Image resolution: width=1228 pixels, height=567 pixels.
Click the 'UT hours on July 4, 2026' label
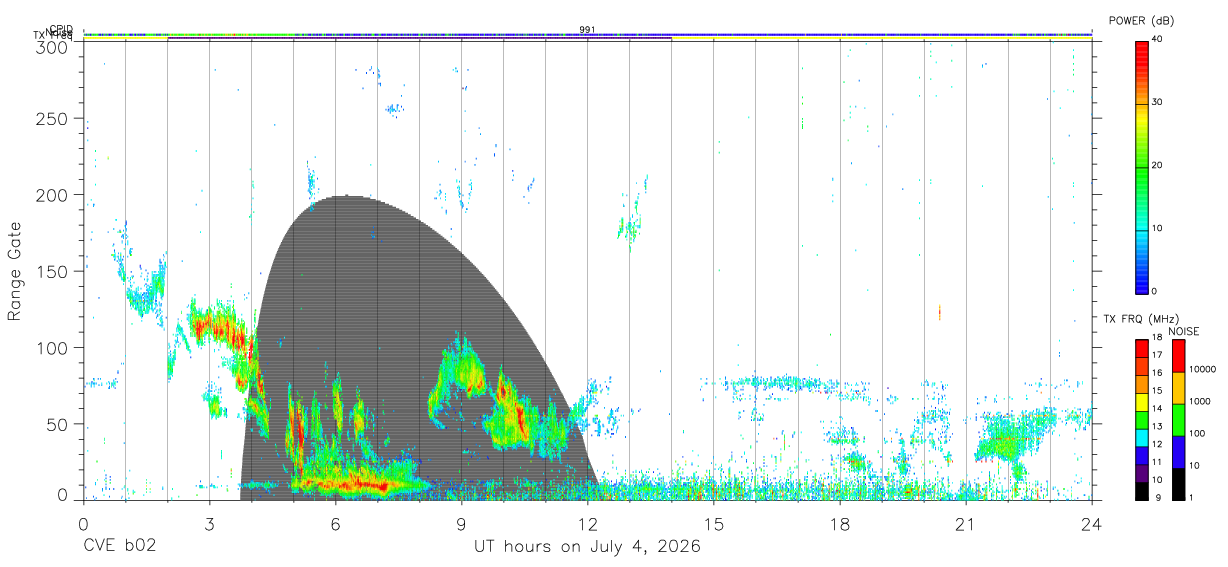(x=587, y=547)
